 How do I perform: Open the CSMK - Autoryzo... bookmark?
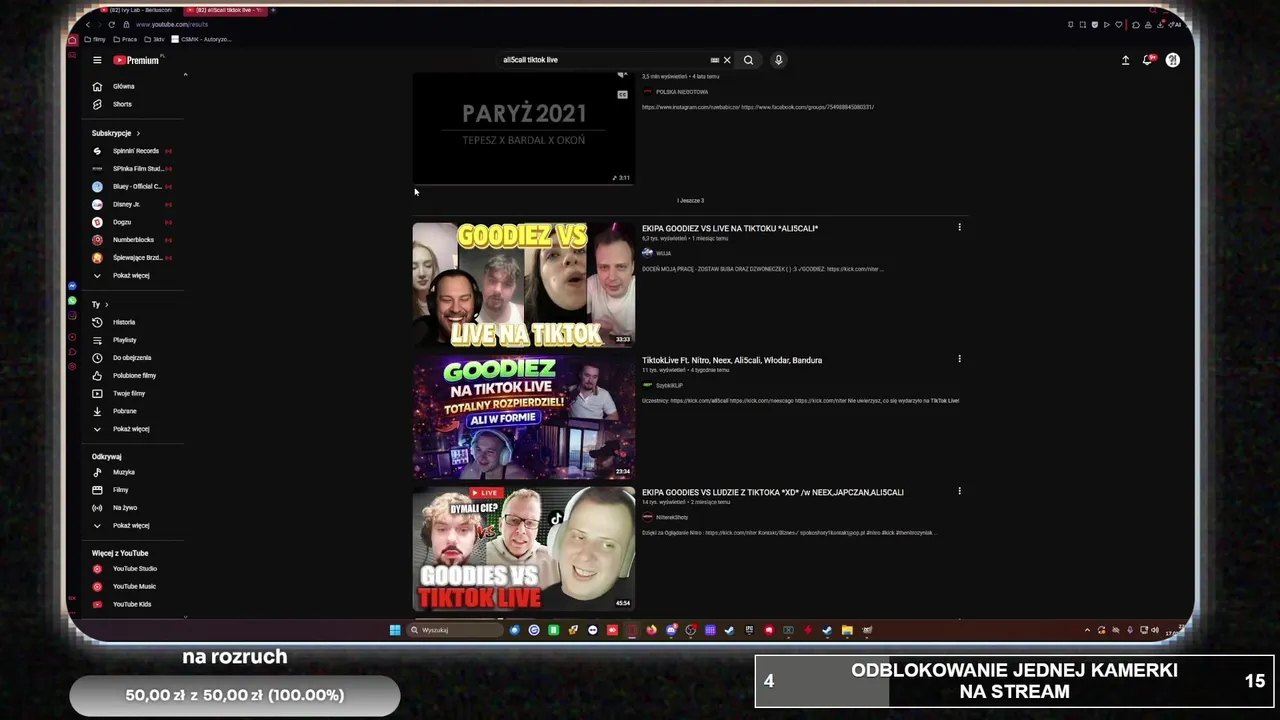[x=201, y=39]
